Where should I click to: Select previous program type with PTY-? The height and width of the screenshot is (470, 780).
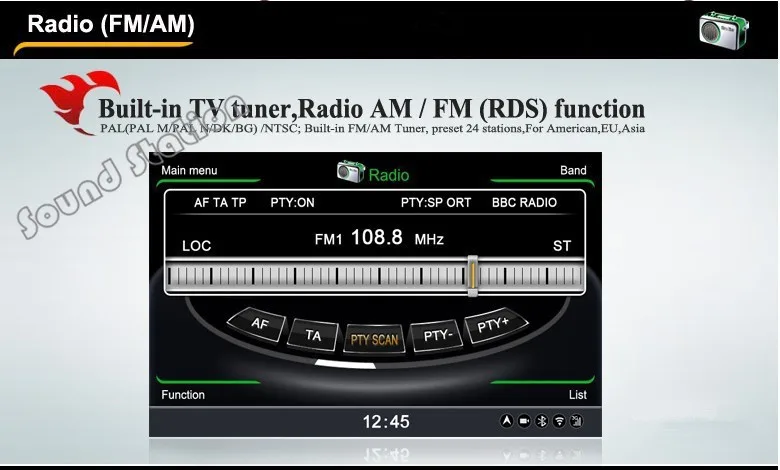click(x=437, y=336)
